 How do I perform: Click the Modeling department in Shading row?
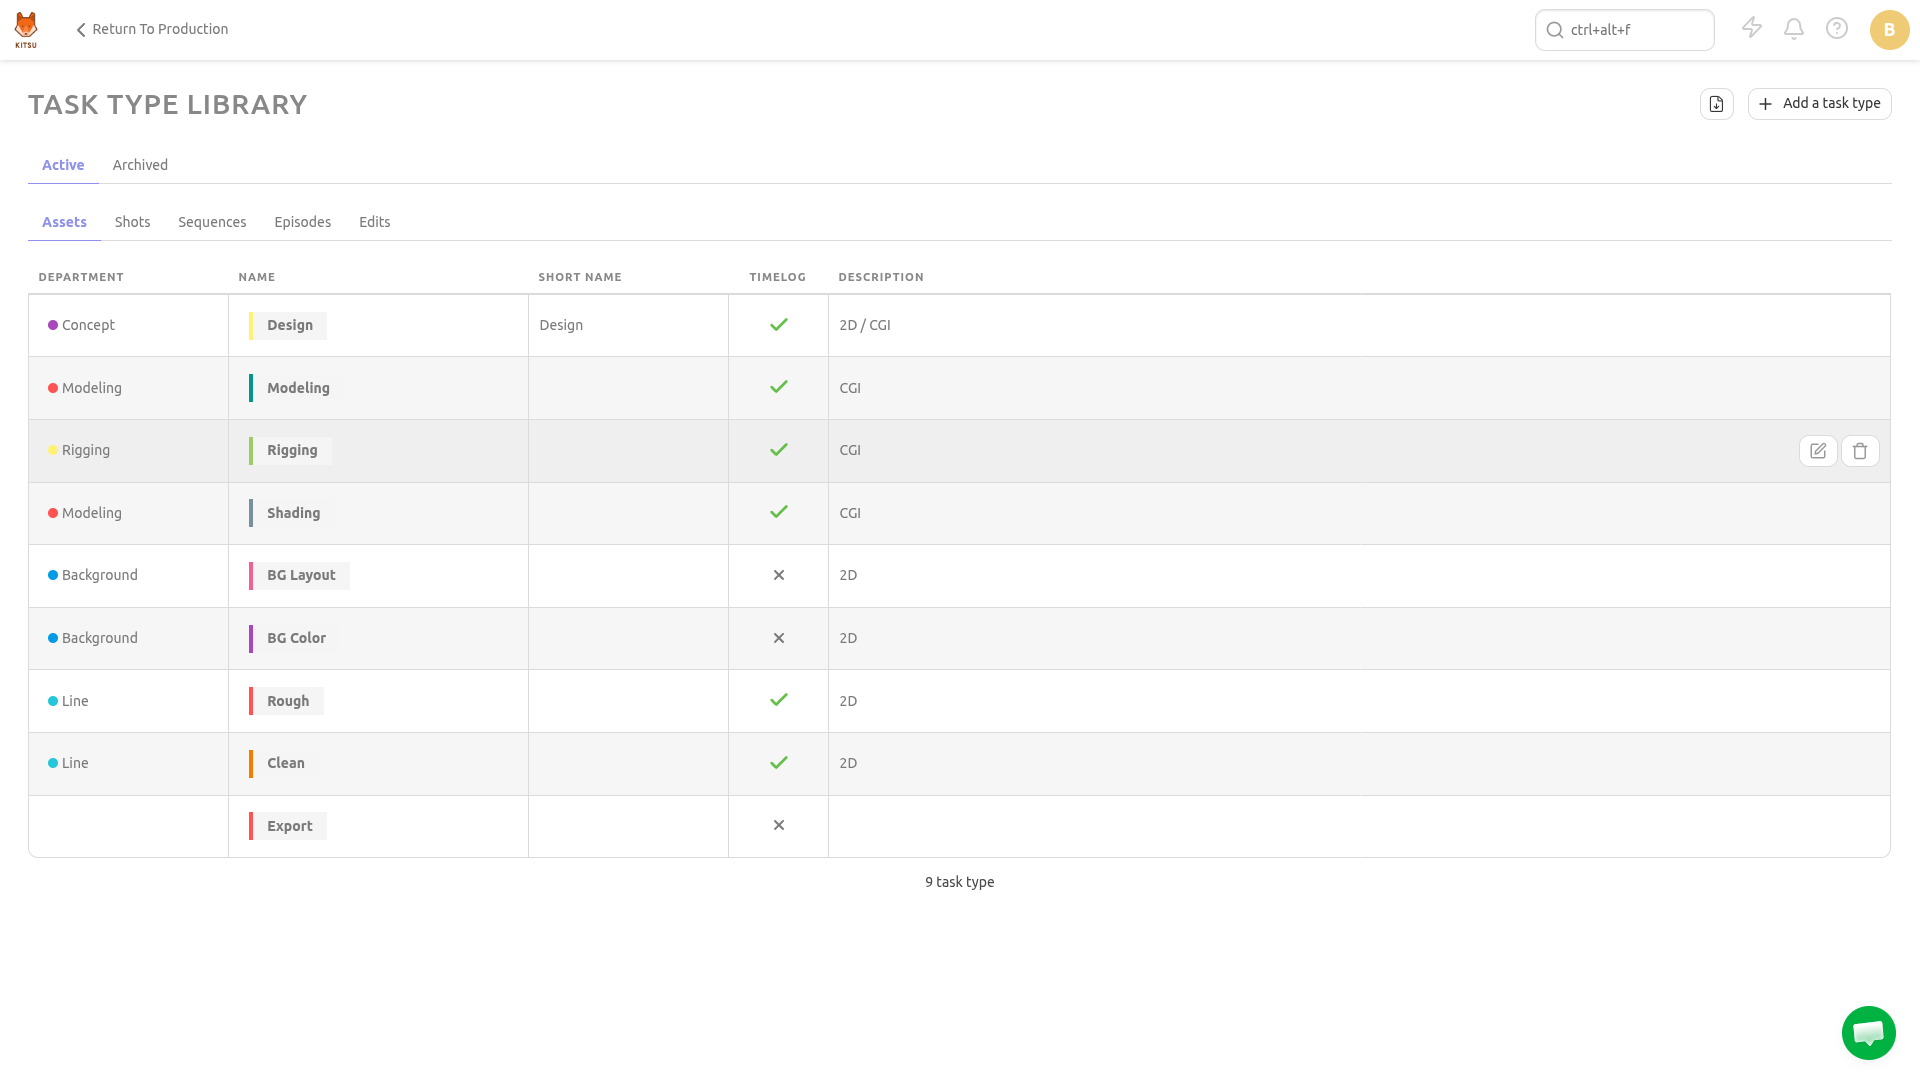pyautogui.click(x=92, y=513)
